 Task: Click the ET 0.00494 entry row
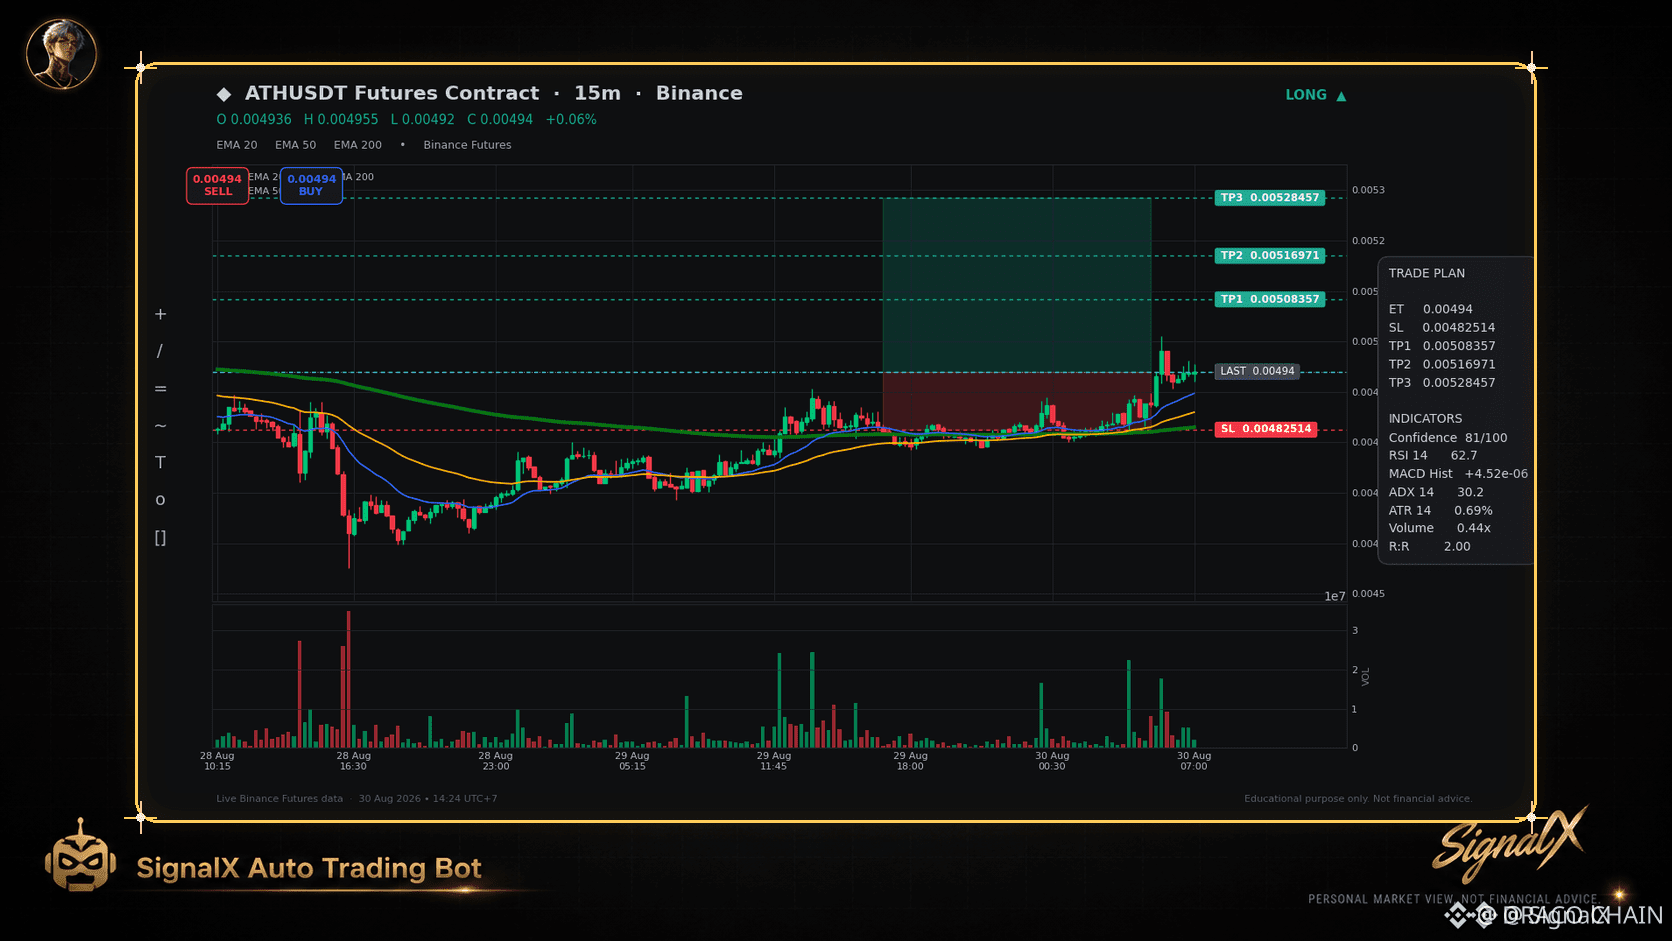pyautogui.click(x=1430, y=309)
